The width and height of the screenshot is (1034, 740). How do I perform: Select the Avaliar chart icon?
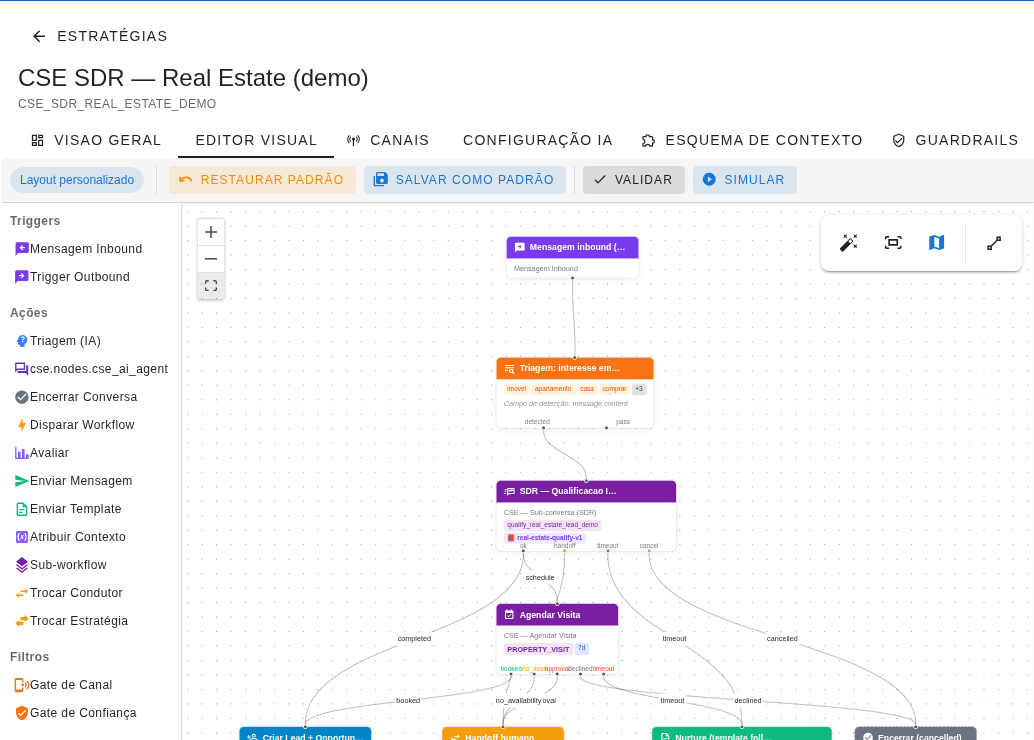pyautogui.click(x=22, y=453)
